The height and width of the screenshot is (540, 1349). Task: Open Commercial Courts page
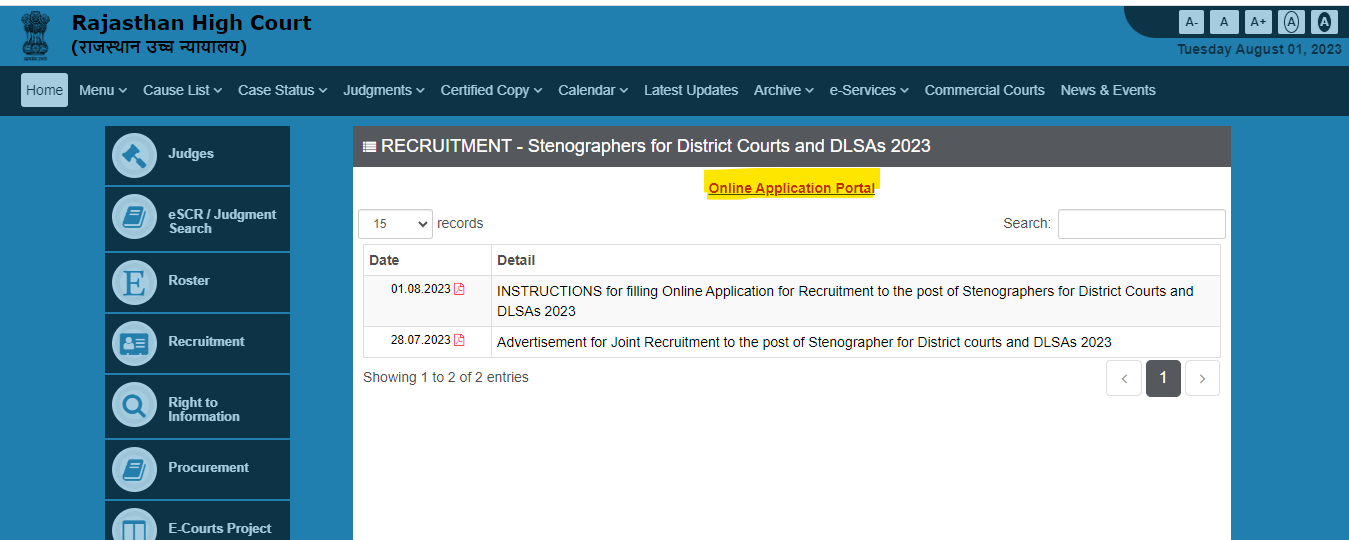[985, 90]
